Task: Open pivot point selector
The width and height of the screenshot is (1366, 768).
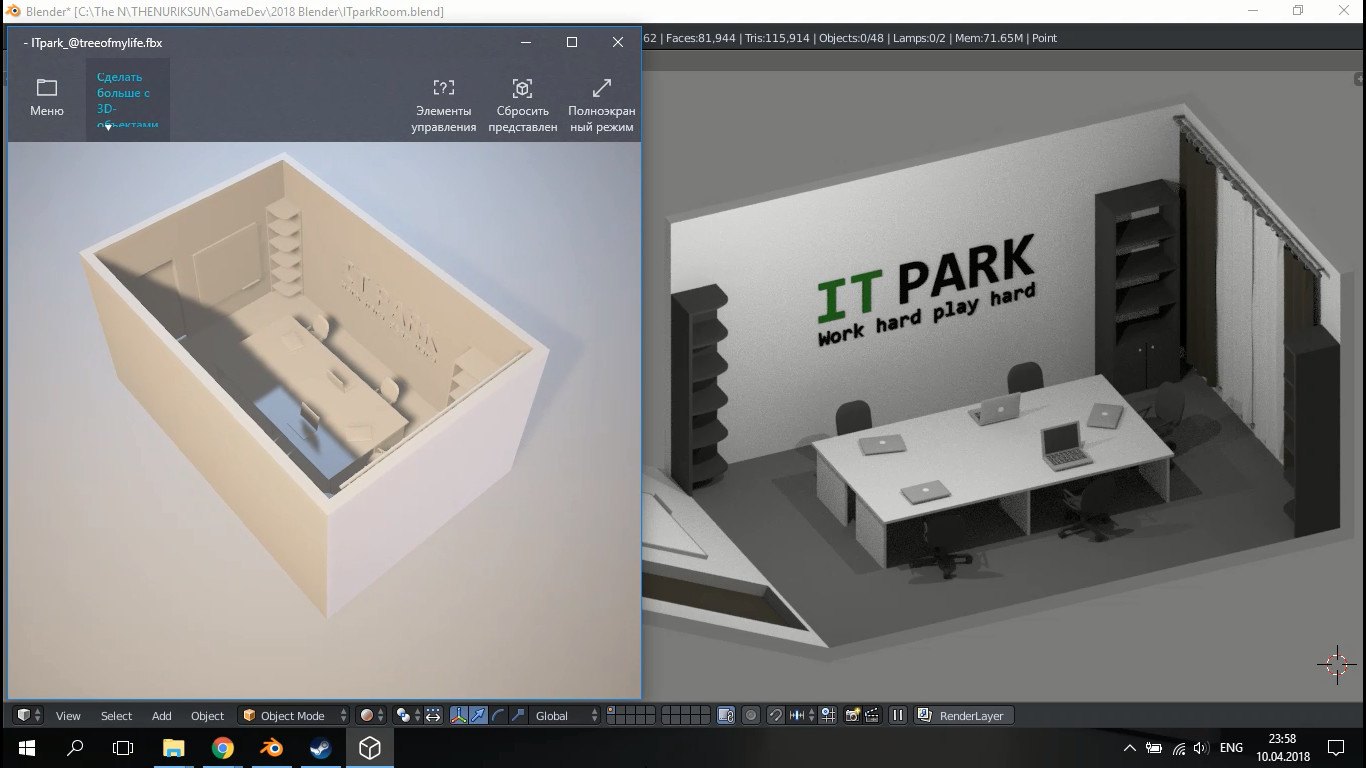Action: point(406,715)
